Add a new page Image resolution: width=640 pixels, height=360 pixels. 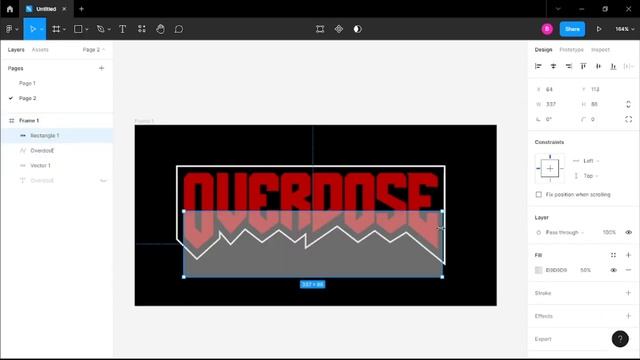[x=101, y=68]
